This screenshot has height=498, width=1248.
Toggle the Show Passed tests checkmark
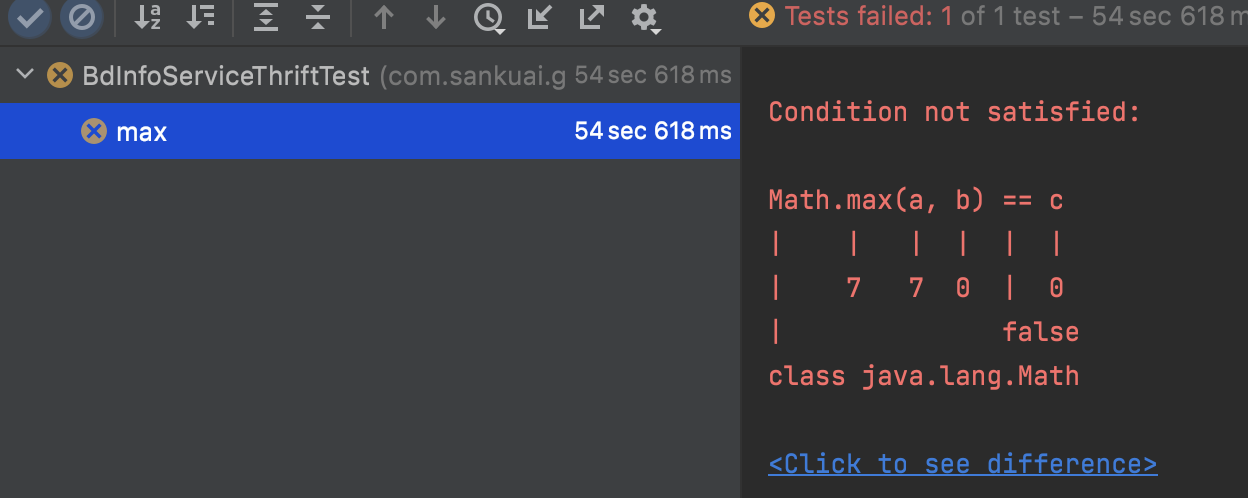30,17
